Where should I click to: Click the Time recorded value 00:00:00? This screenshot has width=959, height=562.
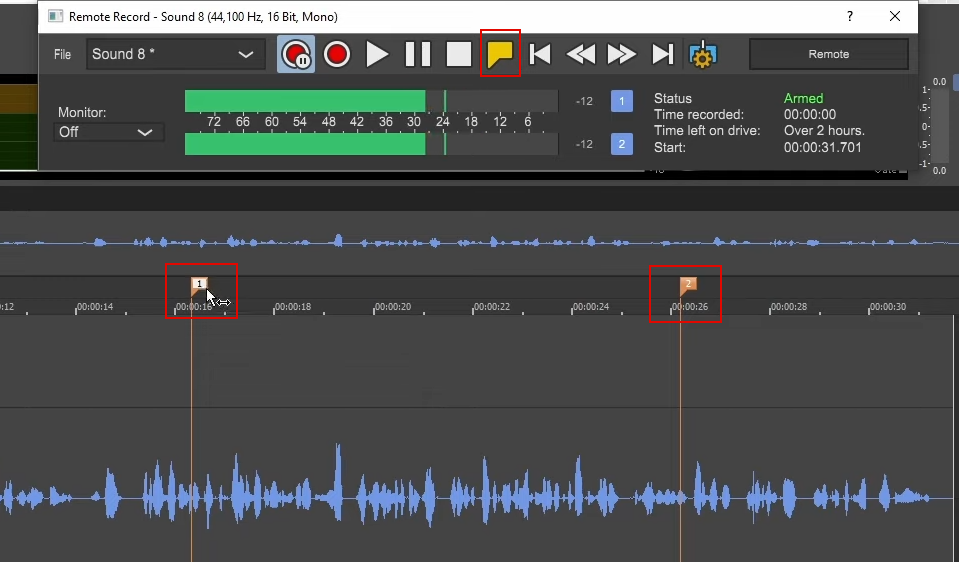pos(810,114)
